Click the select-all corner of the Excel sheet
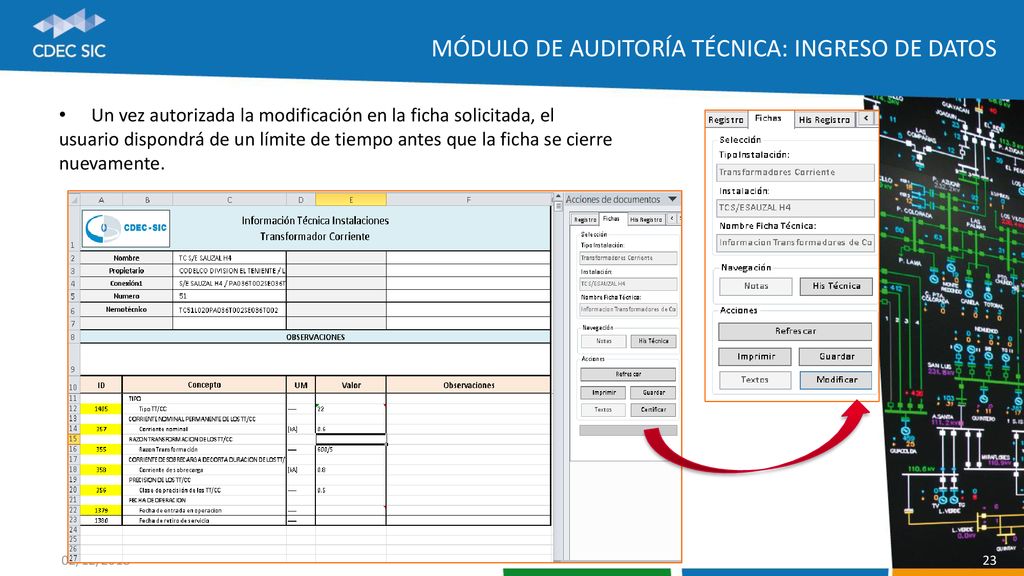Viewport: 1024px width, 576px height. tap(74, 200)
